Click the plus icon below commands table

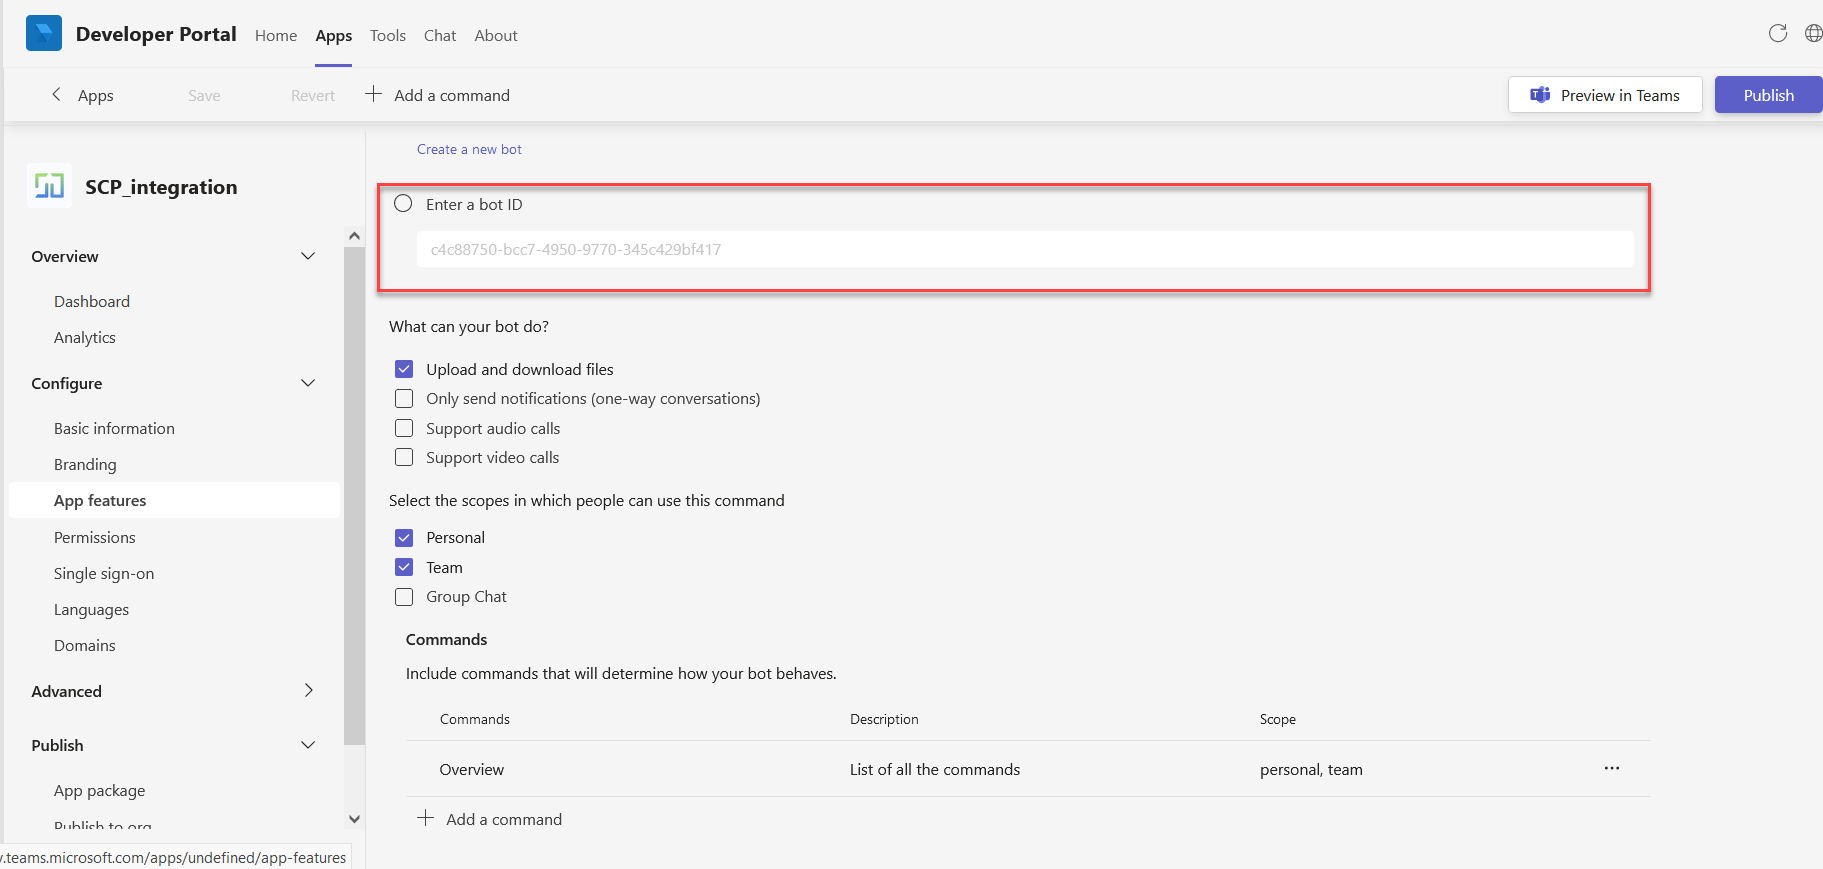425,819
